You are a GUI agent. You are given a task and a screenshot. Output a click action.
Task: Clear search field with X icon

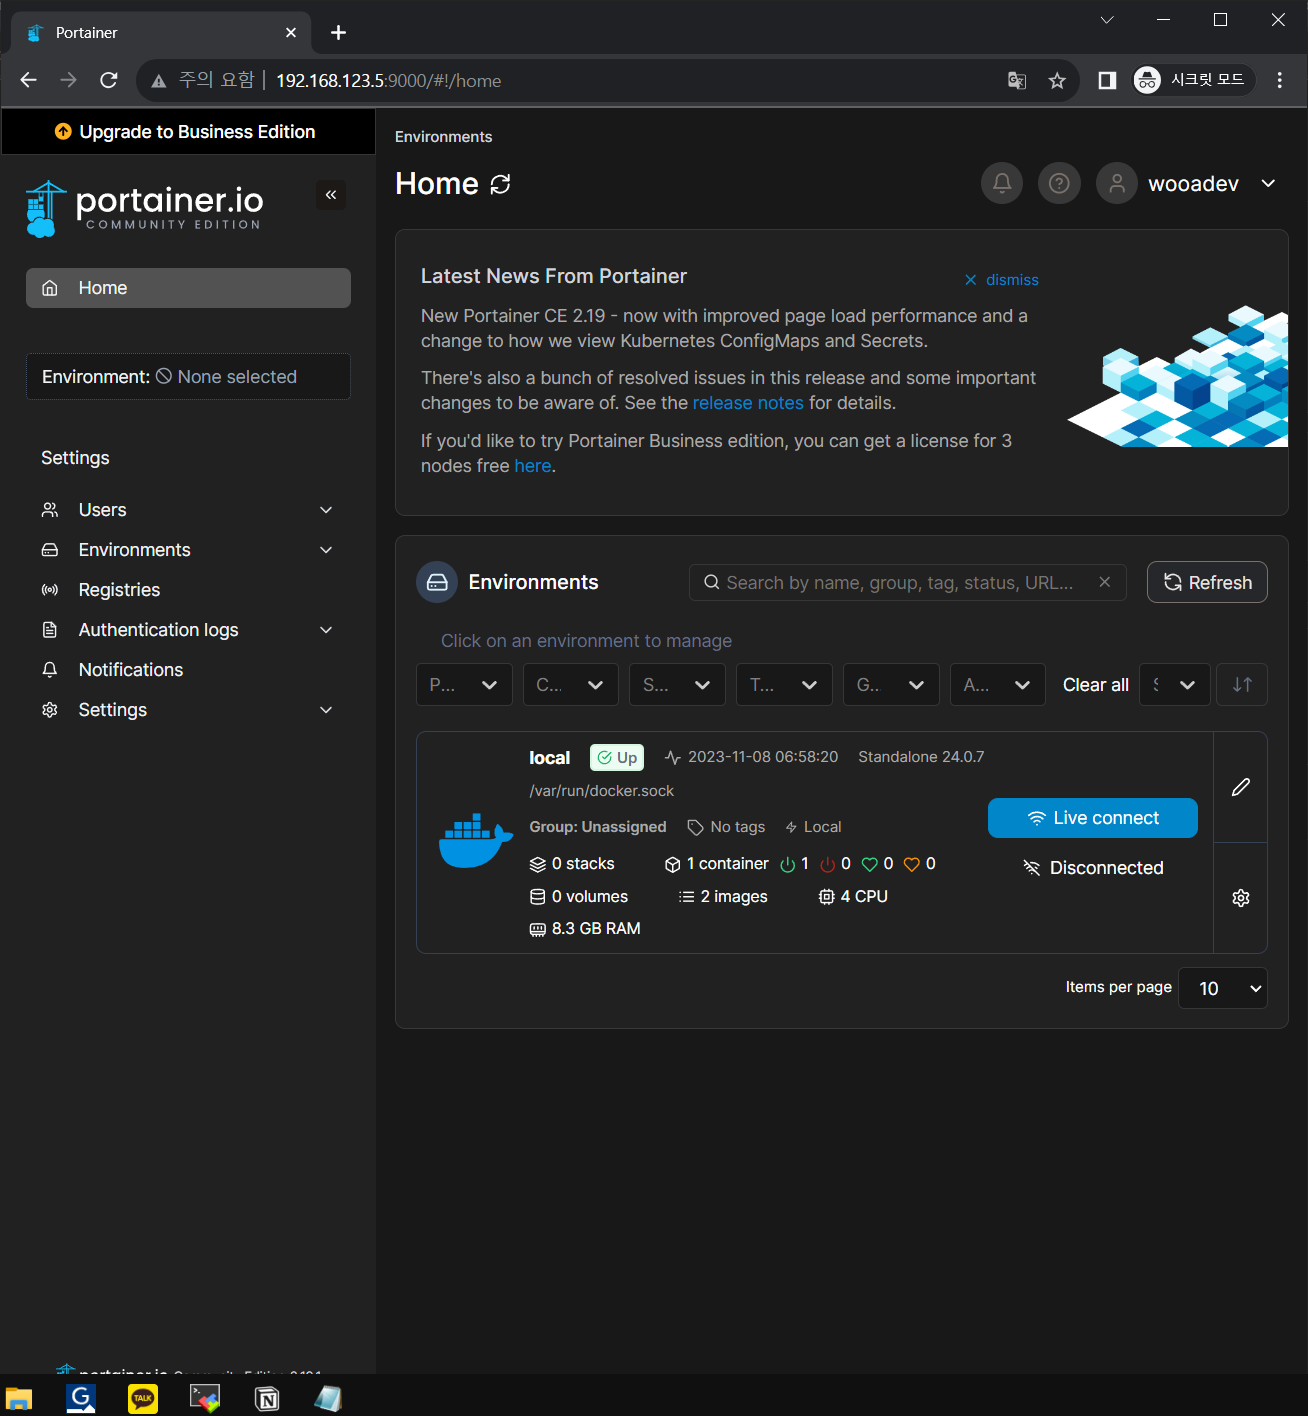click(1105, 582)
